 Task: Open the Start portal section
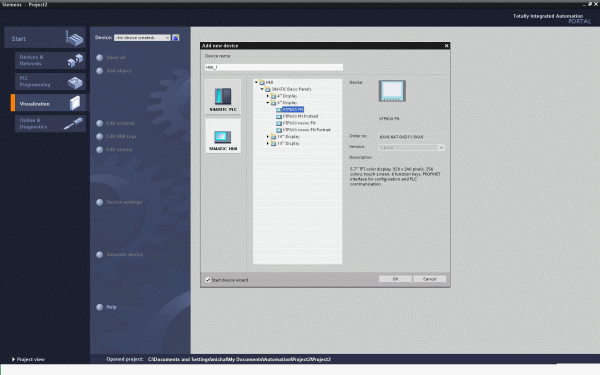click(45, 38)
